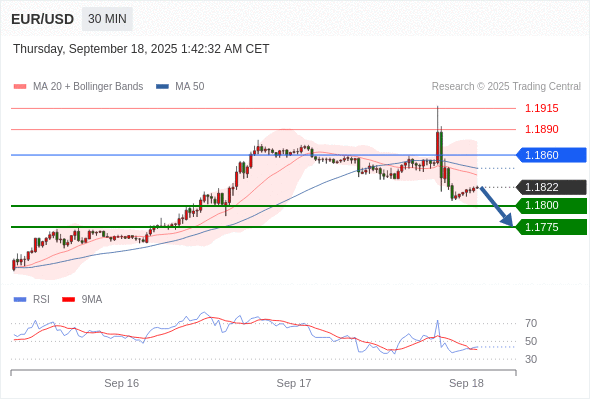The height and width of the screenshot is (400, 590).
Task: Click the blue 1.1860 pivot price tag
Action: [552, 155]
